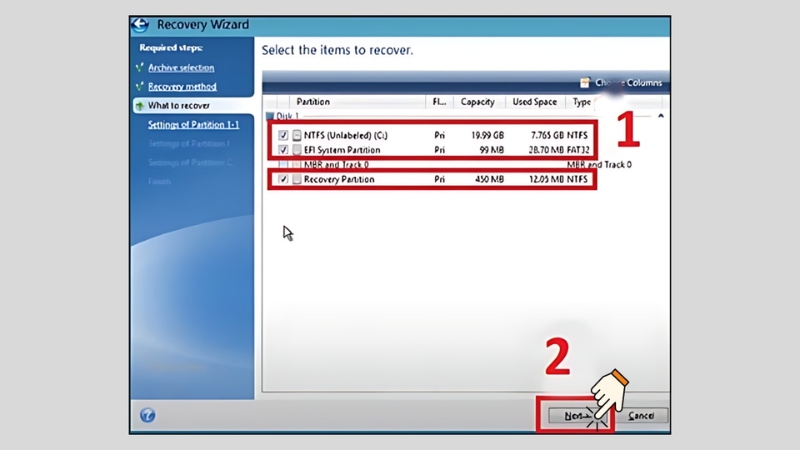The image size is (800, 450).
Task: Click the Cancel button
Action: 641,416
